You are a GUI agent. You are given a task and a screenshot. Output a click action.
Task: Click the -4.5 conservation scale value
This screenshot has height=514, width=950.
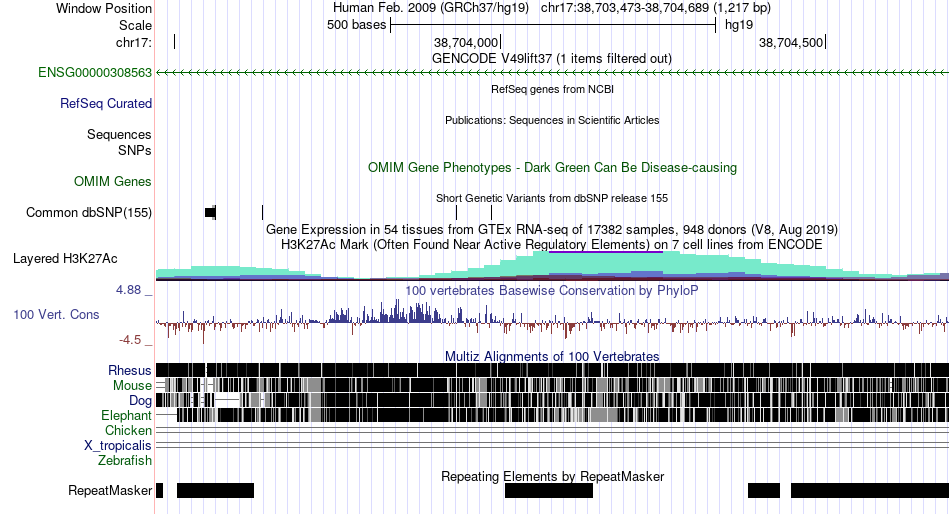130,340
